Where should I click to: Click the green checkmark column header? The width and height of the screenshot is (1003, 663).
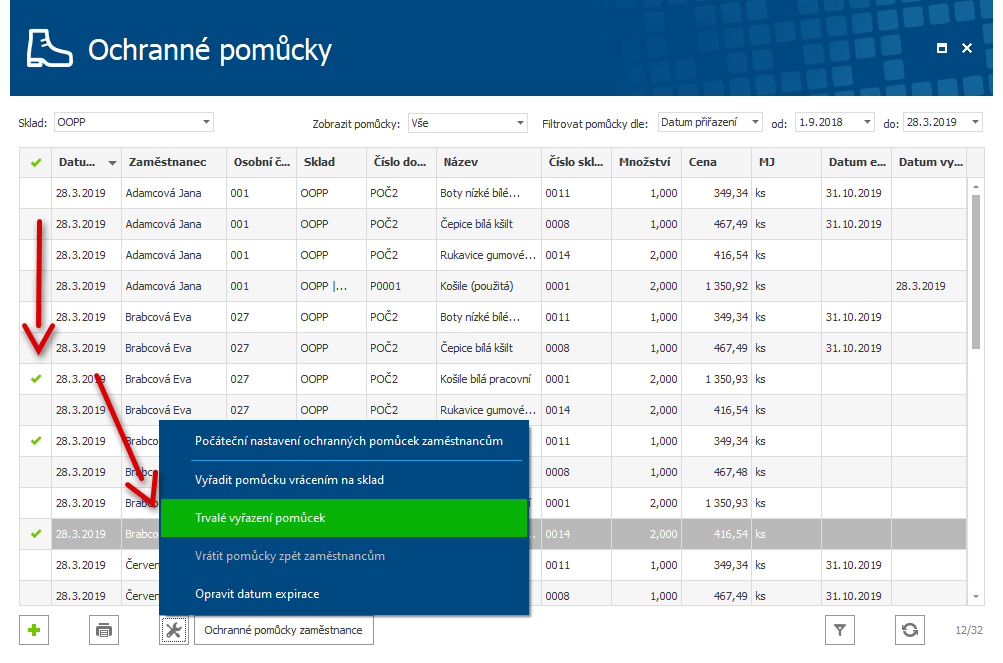coord(36,163)
